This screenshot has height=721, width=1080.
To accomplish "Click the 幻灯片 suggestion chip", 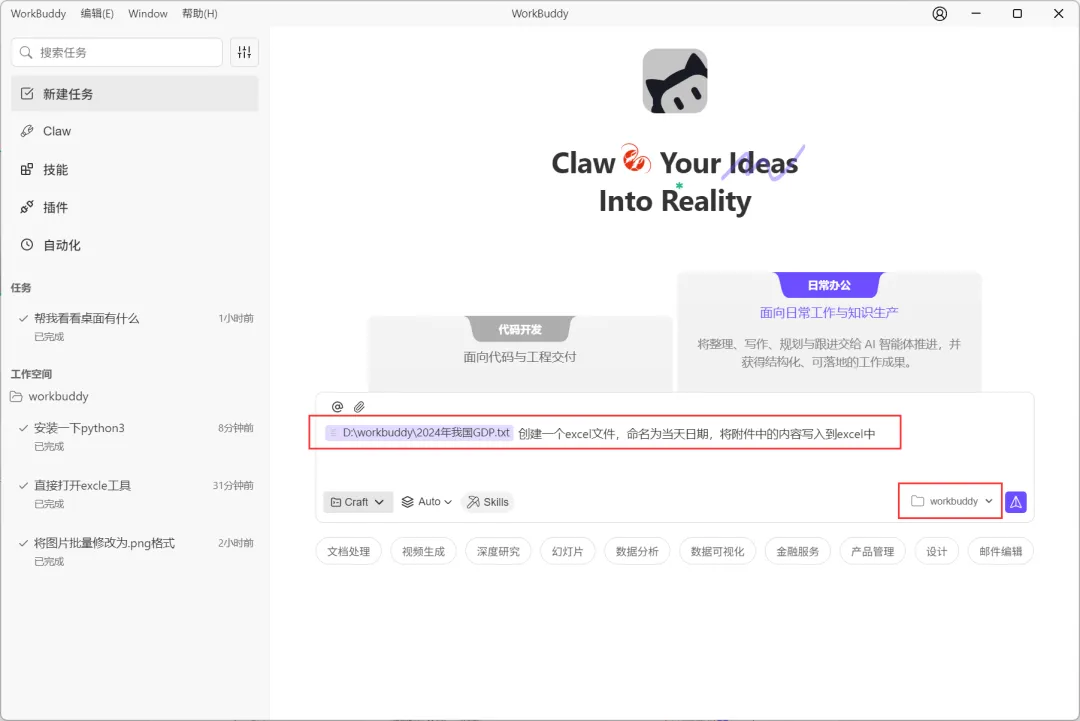I will pyautogui.click(x=568, y=552).
